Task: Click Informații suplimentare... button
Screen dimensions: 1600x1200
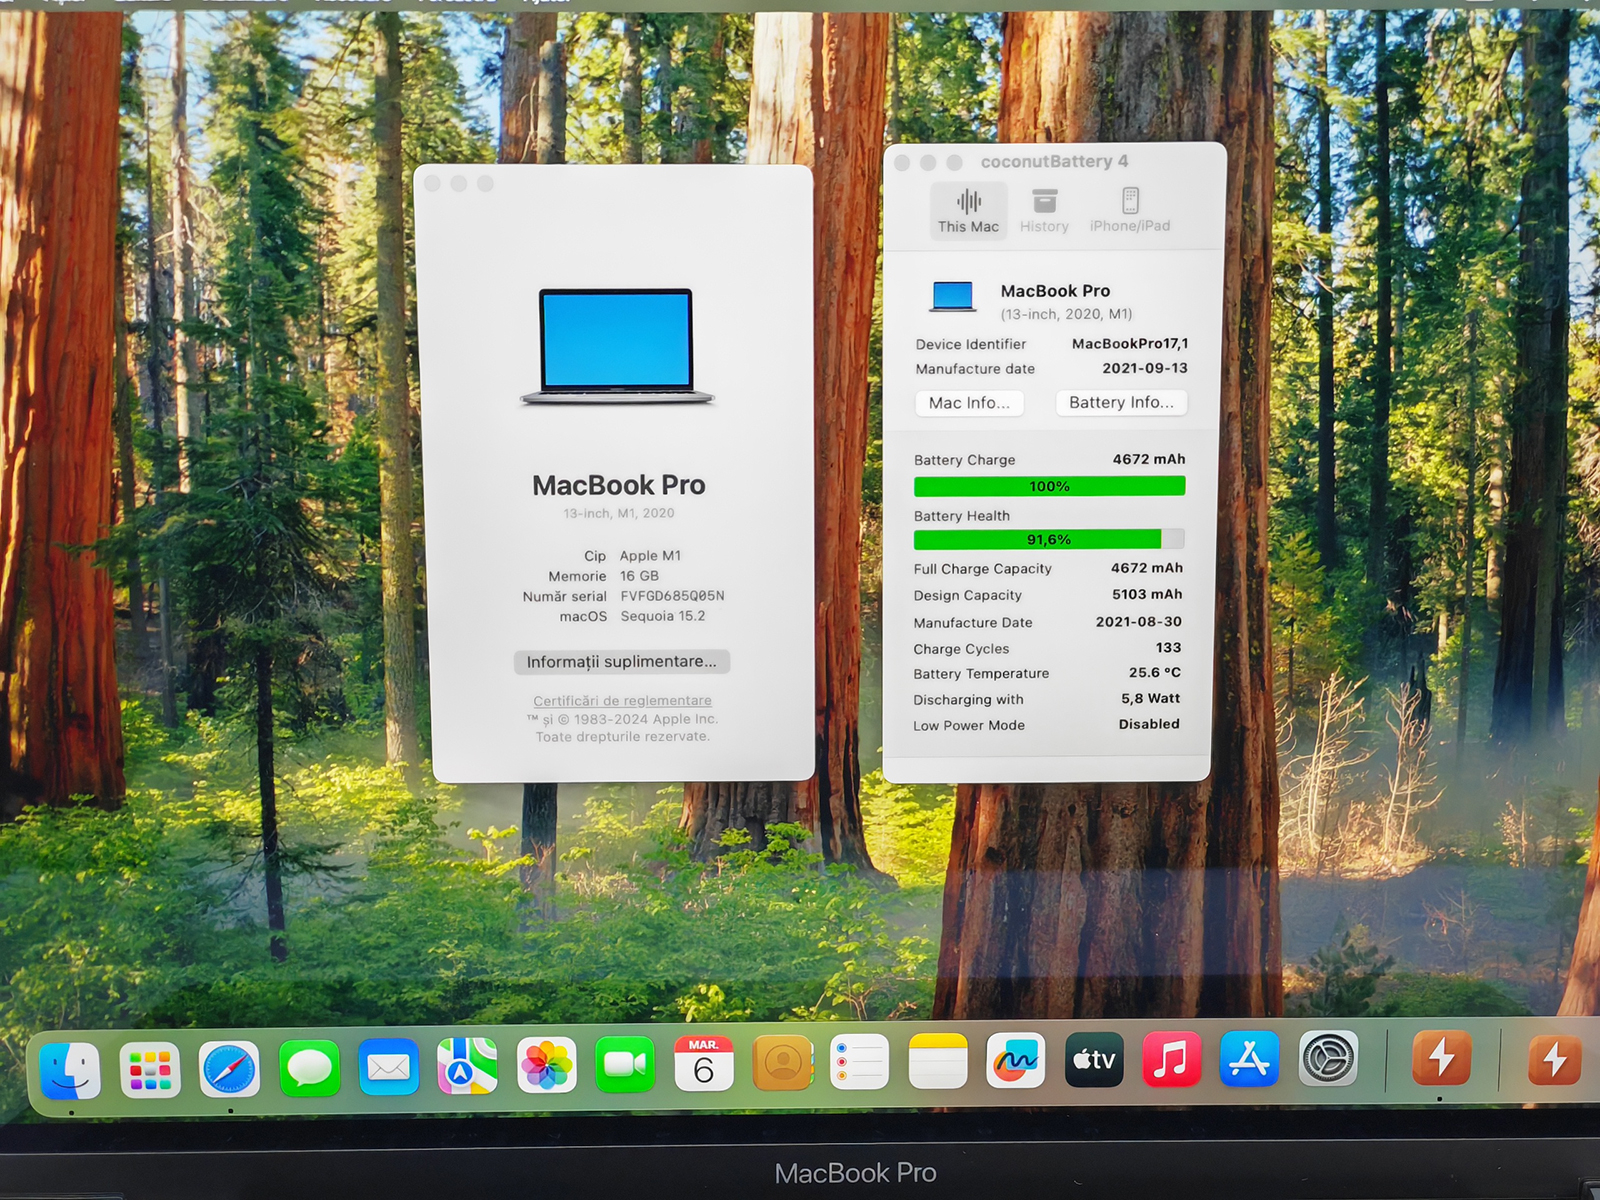Action: 622,662
